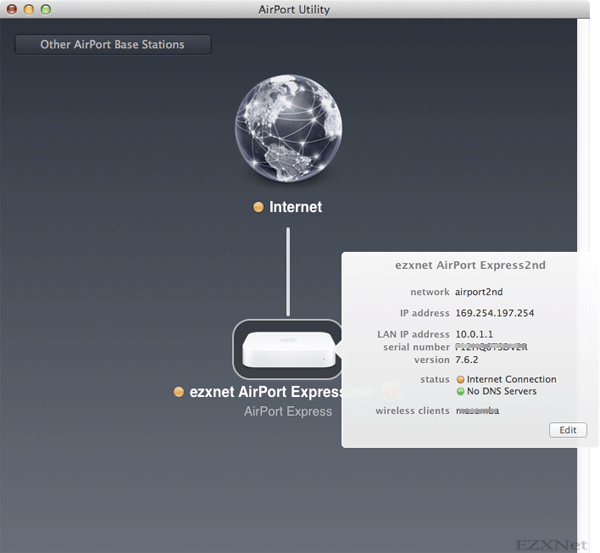The height and width of the screenshot is (553, 600).
Task: Minimize the AirPort Utility window
Action: click(x=29, y=9)
